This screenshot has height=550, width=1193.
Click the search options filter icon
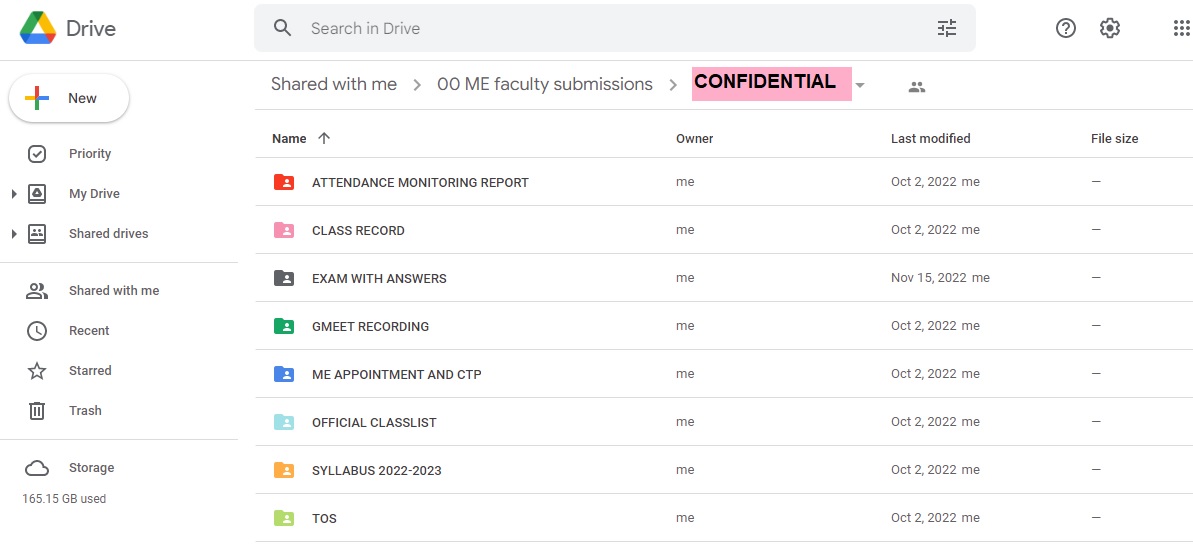(x=946, y=28)
